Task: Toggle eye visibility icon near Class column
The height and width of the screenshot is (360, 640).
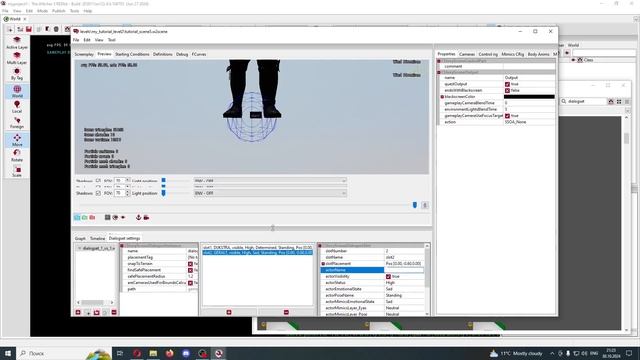Action: point(573,60)
